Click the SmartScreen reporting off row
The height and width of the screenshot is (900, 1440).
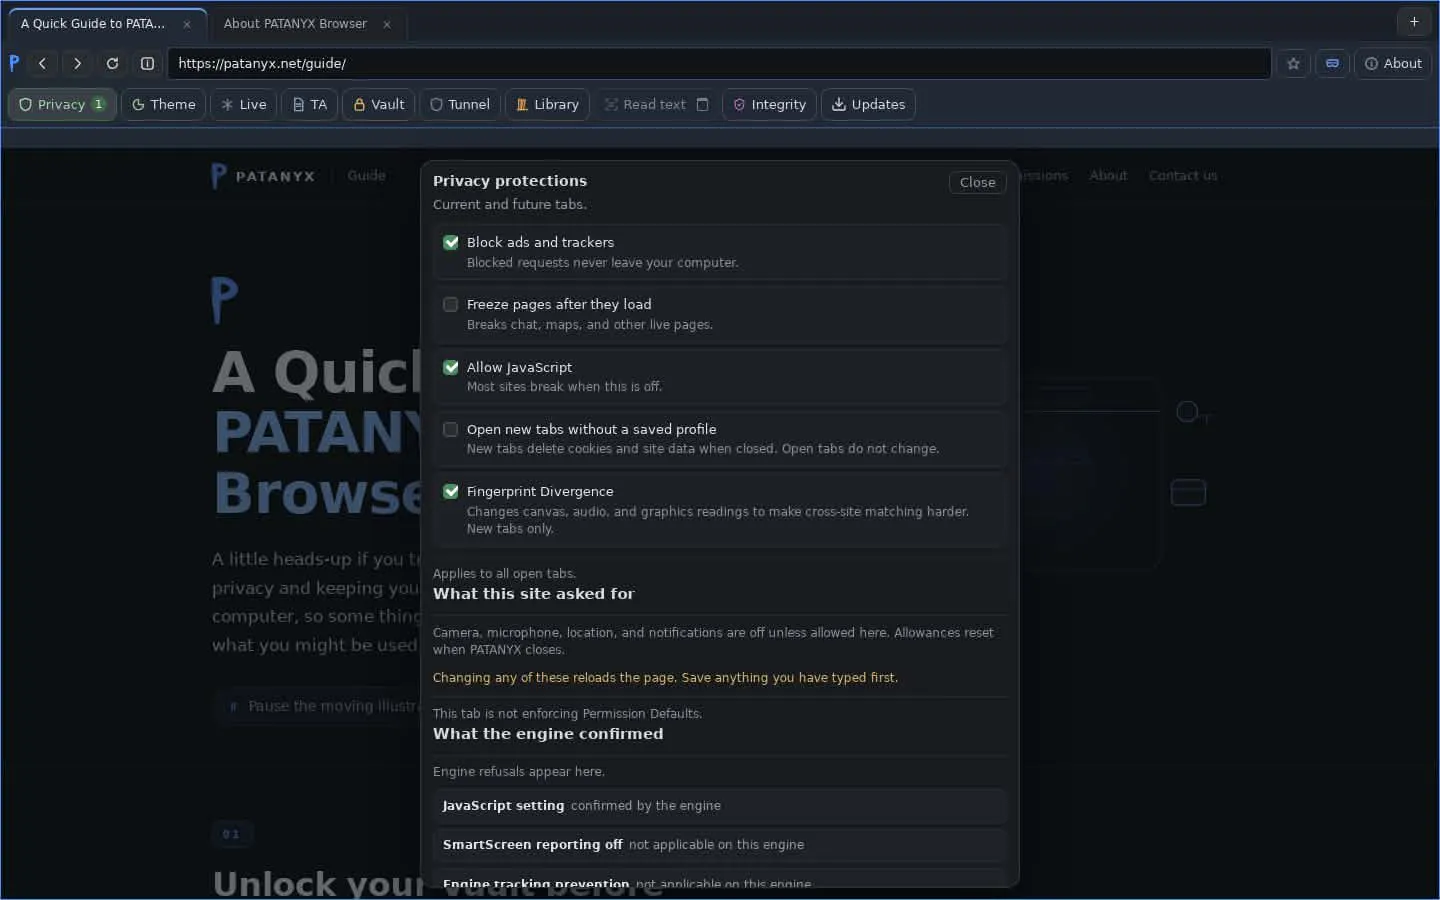(719, 845)
